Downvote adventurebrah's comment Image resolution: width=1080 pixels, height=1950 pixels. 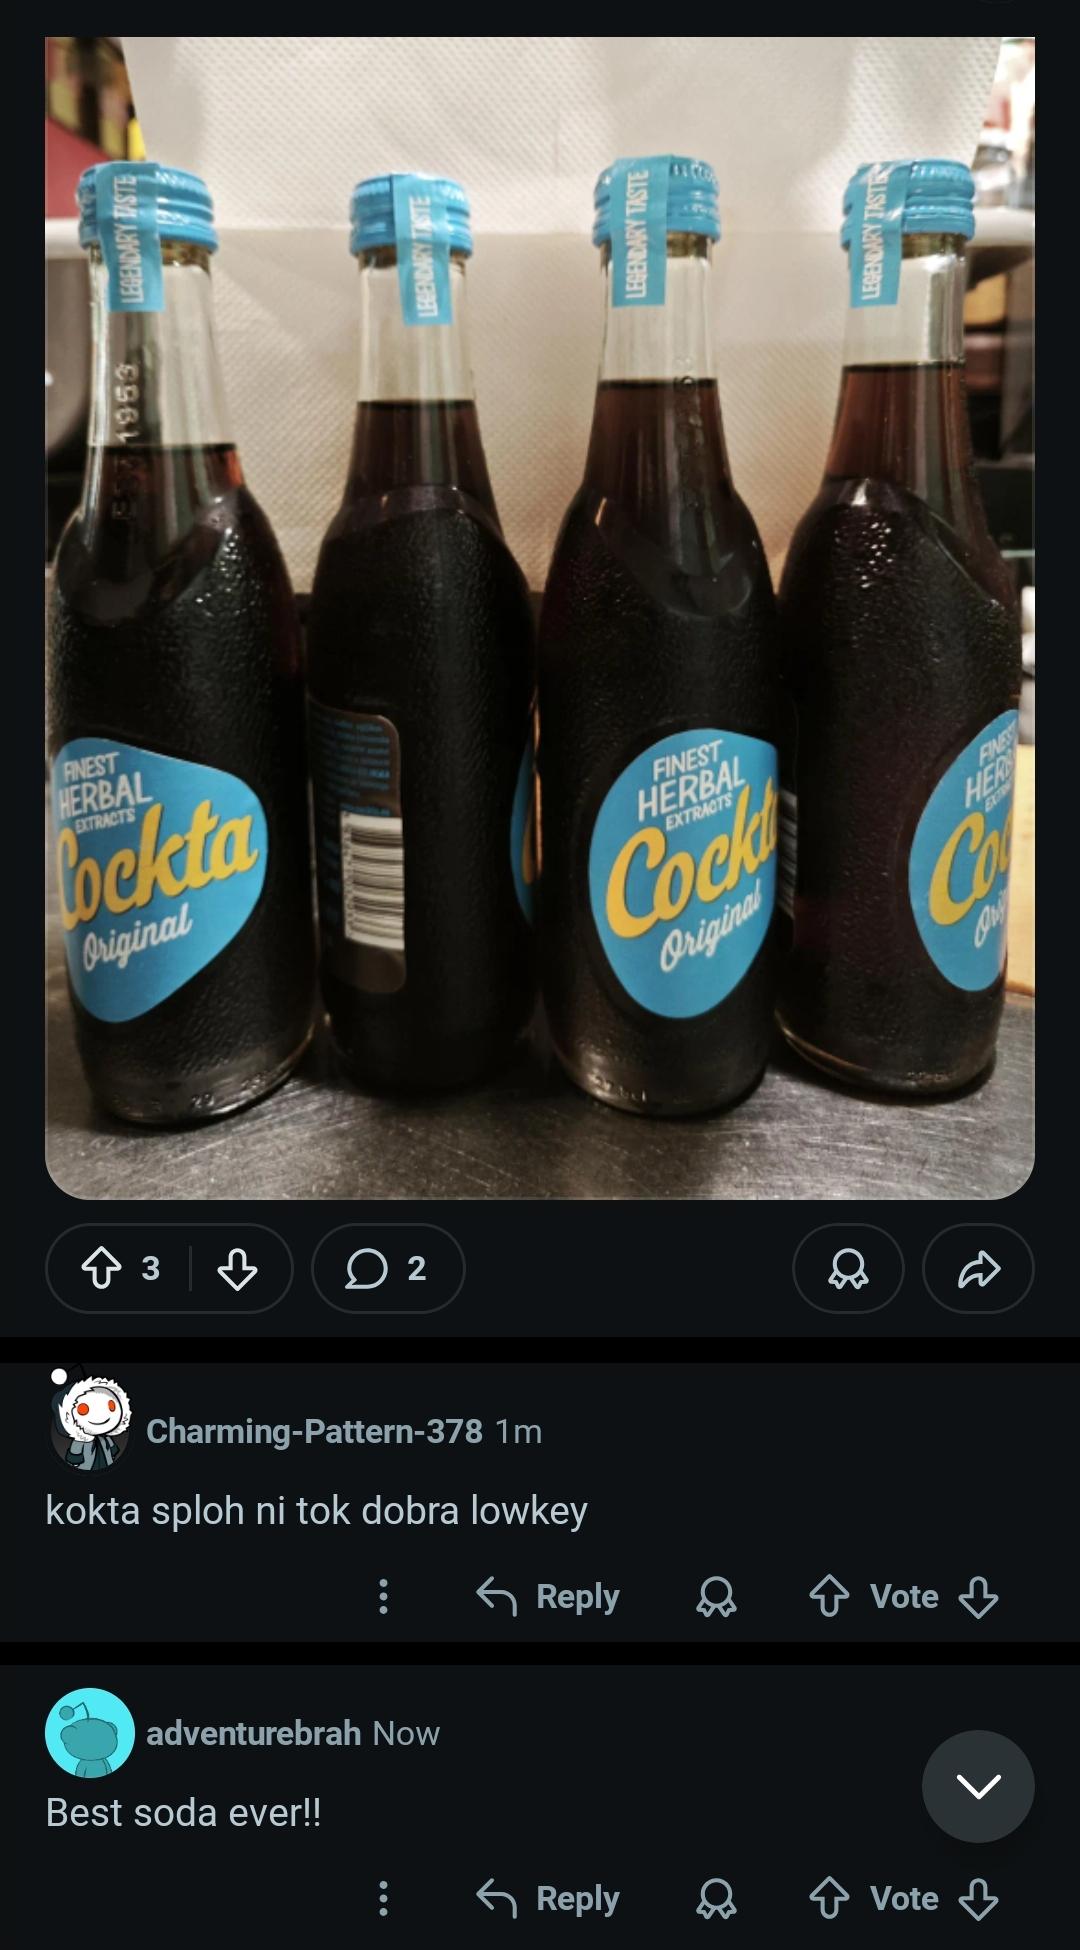(x=978, y=1899)
